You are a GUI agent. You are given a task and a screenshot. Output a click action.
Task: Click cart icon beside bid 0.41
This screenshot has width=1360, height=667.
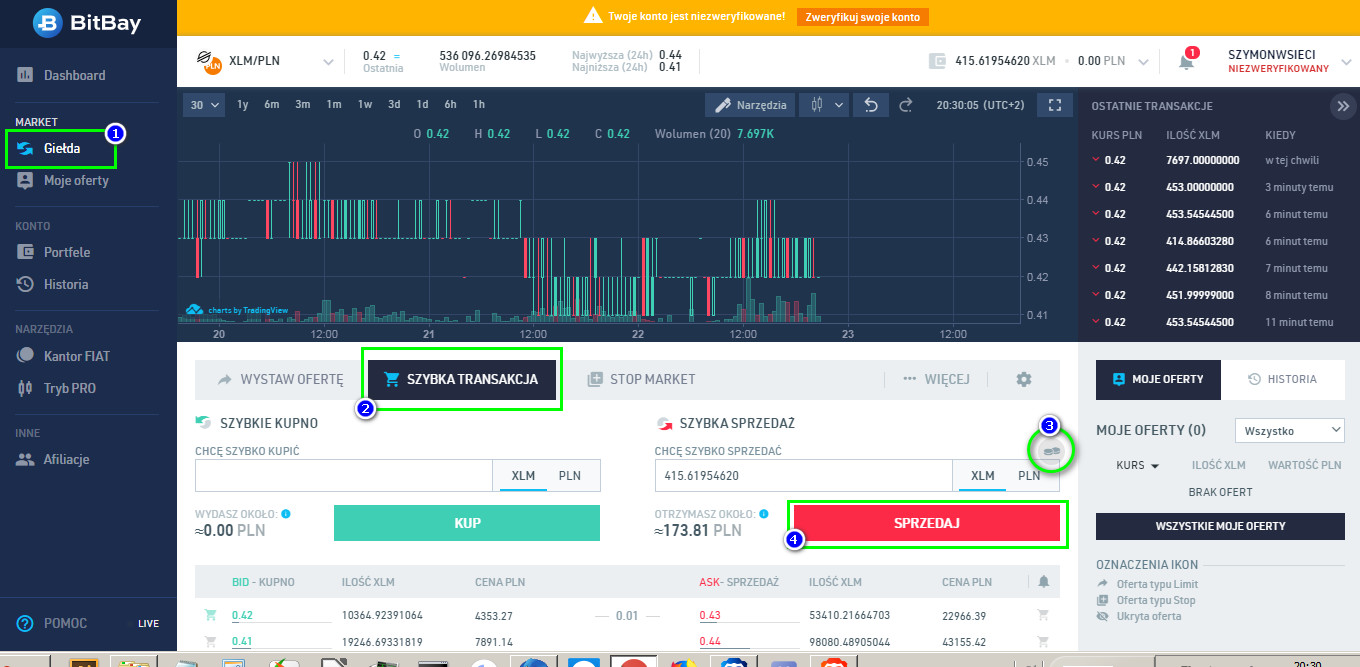coord(210,642)
